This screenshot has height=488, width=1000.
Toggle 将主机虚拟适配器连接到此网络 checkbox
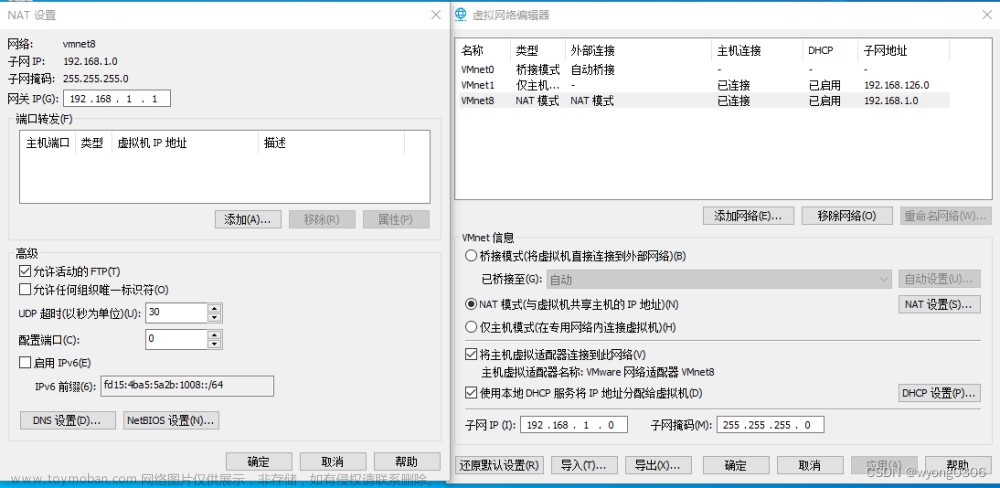471,354
